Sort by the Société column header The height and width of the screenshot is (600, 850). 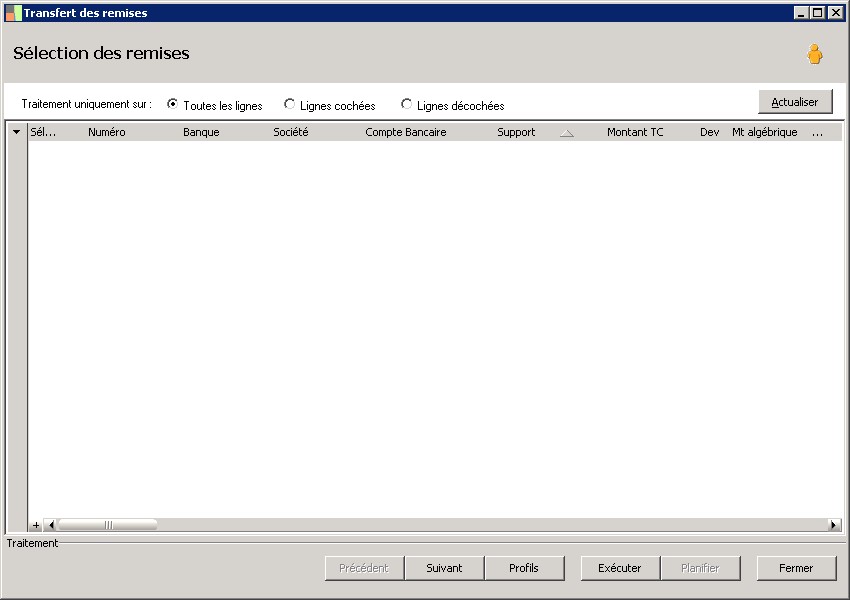tap(291, 132)
